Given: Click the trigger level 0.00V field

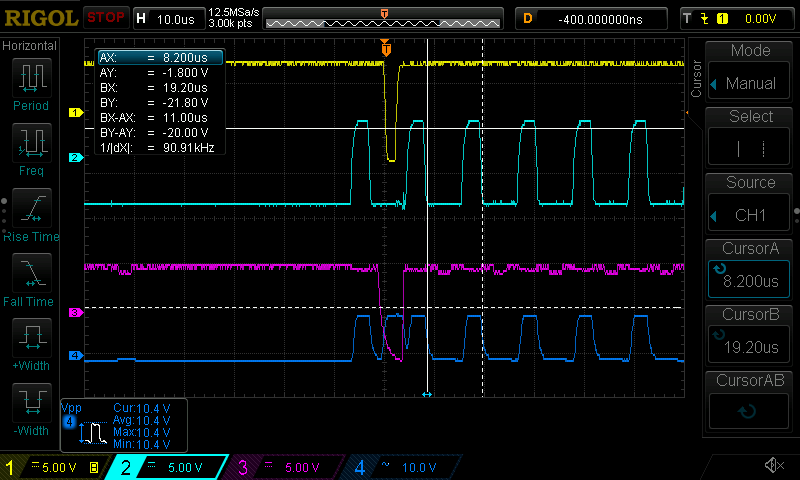Looking at the screenshot, I should (x=760, y=19).
